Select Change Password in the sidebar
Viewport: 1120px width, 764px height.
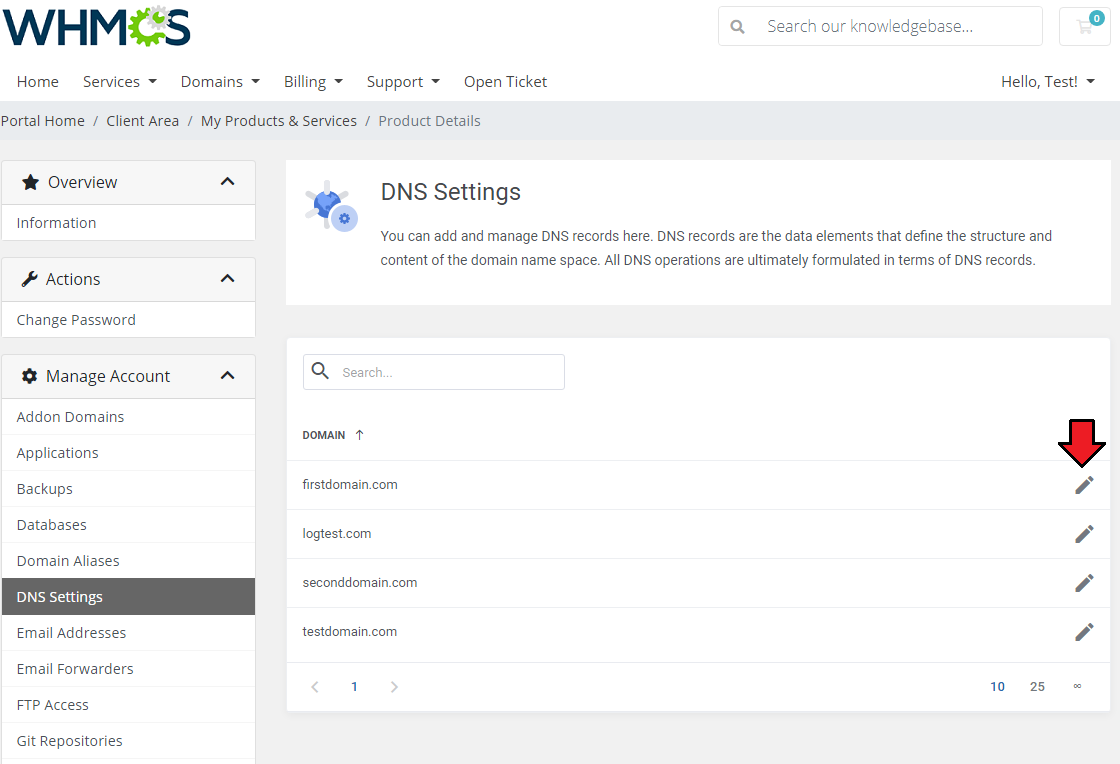pyautogui.click(x=129, y=320)
